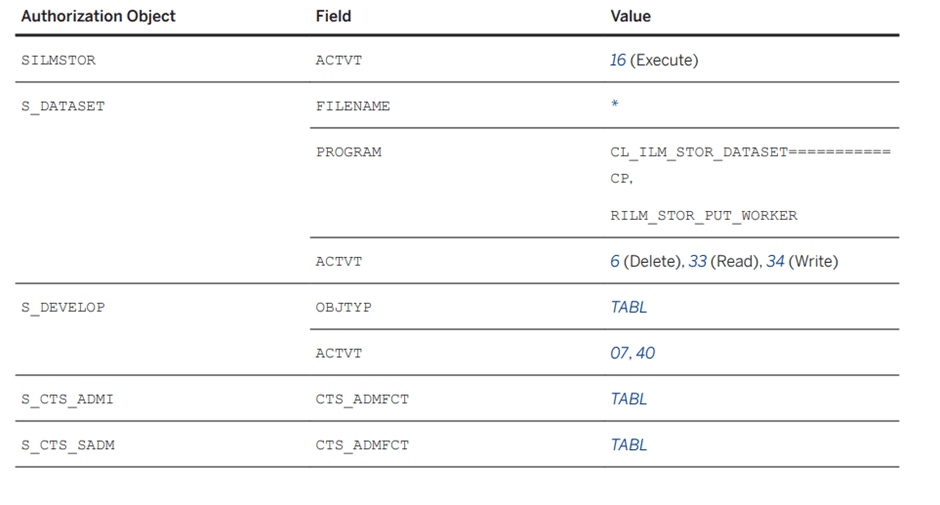Click the Field column header

tap(333, 16)
